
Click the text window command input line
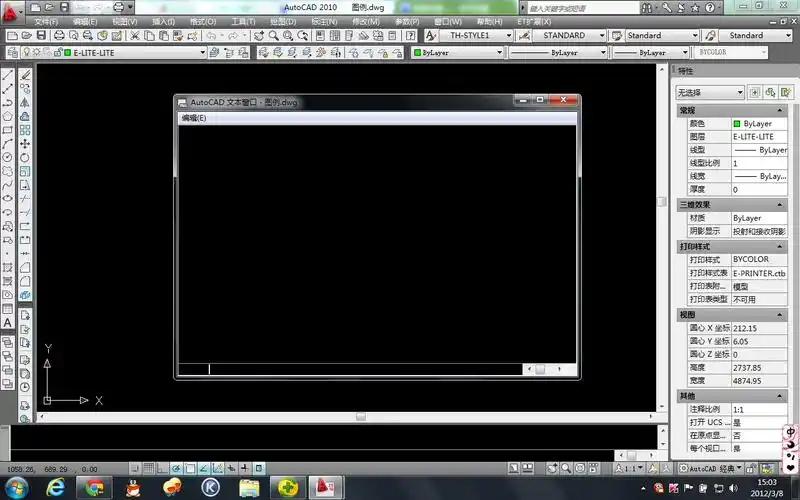[351, 369]
